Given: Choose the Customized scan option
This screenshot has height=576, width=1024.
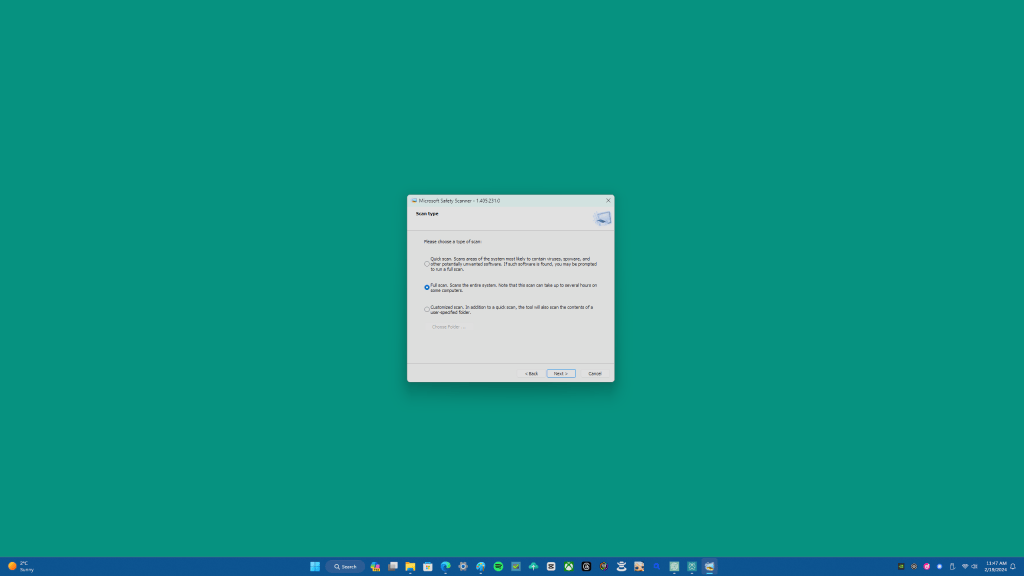Looking at the screenshot, I should coord(426,309).
